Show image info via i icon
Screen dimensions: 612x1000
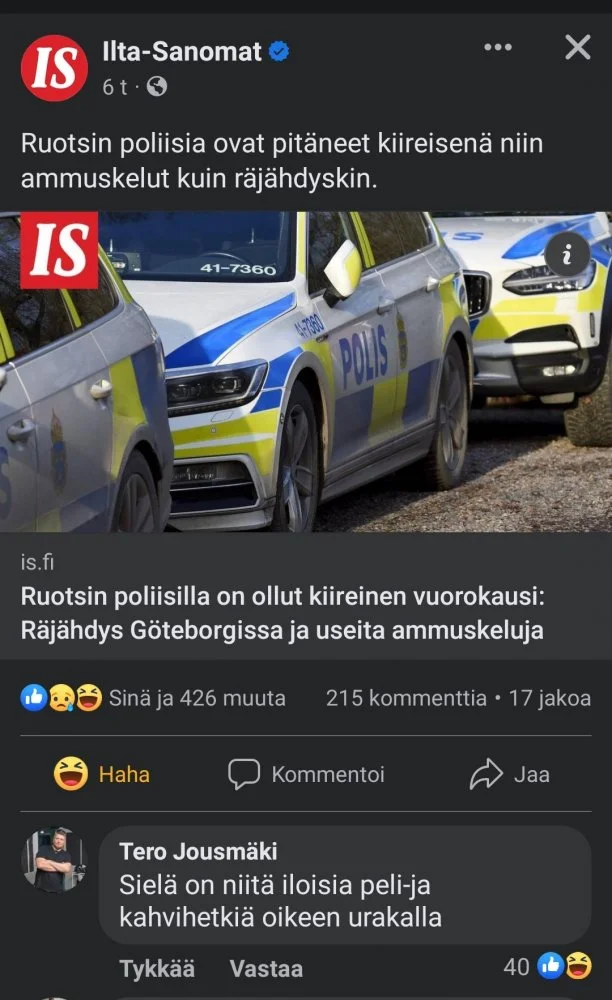click(x=567, y=254)
